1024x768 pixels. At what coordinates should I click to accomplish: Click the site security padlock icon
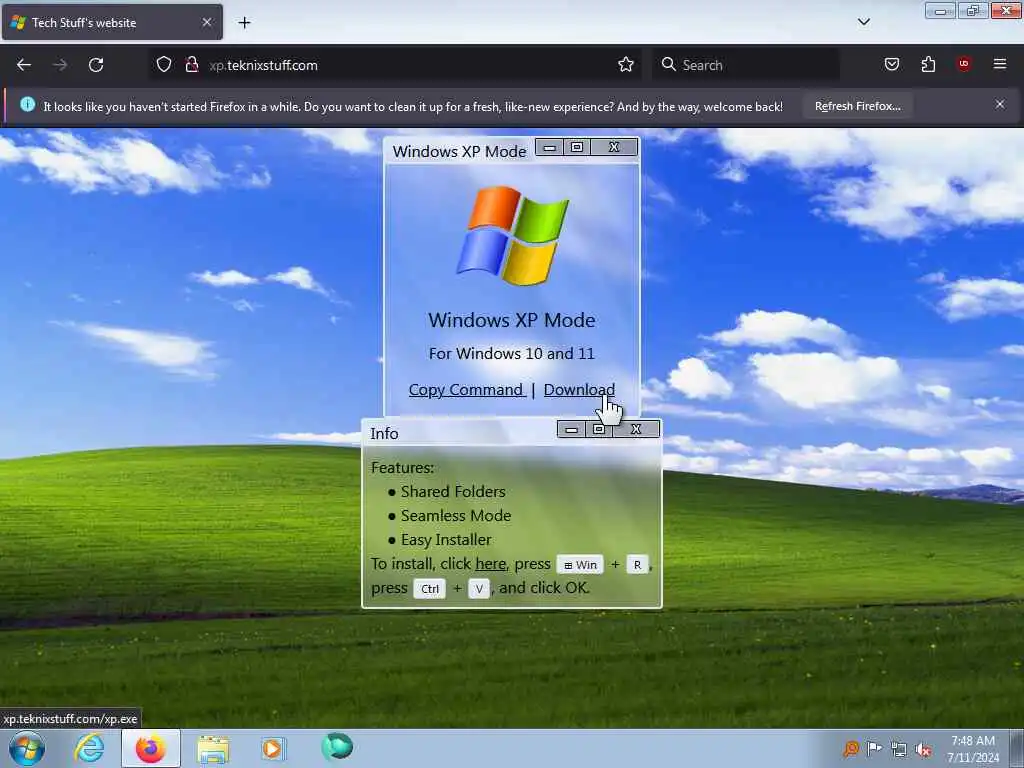click(x=191, y=64)
